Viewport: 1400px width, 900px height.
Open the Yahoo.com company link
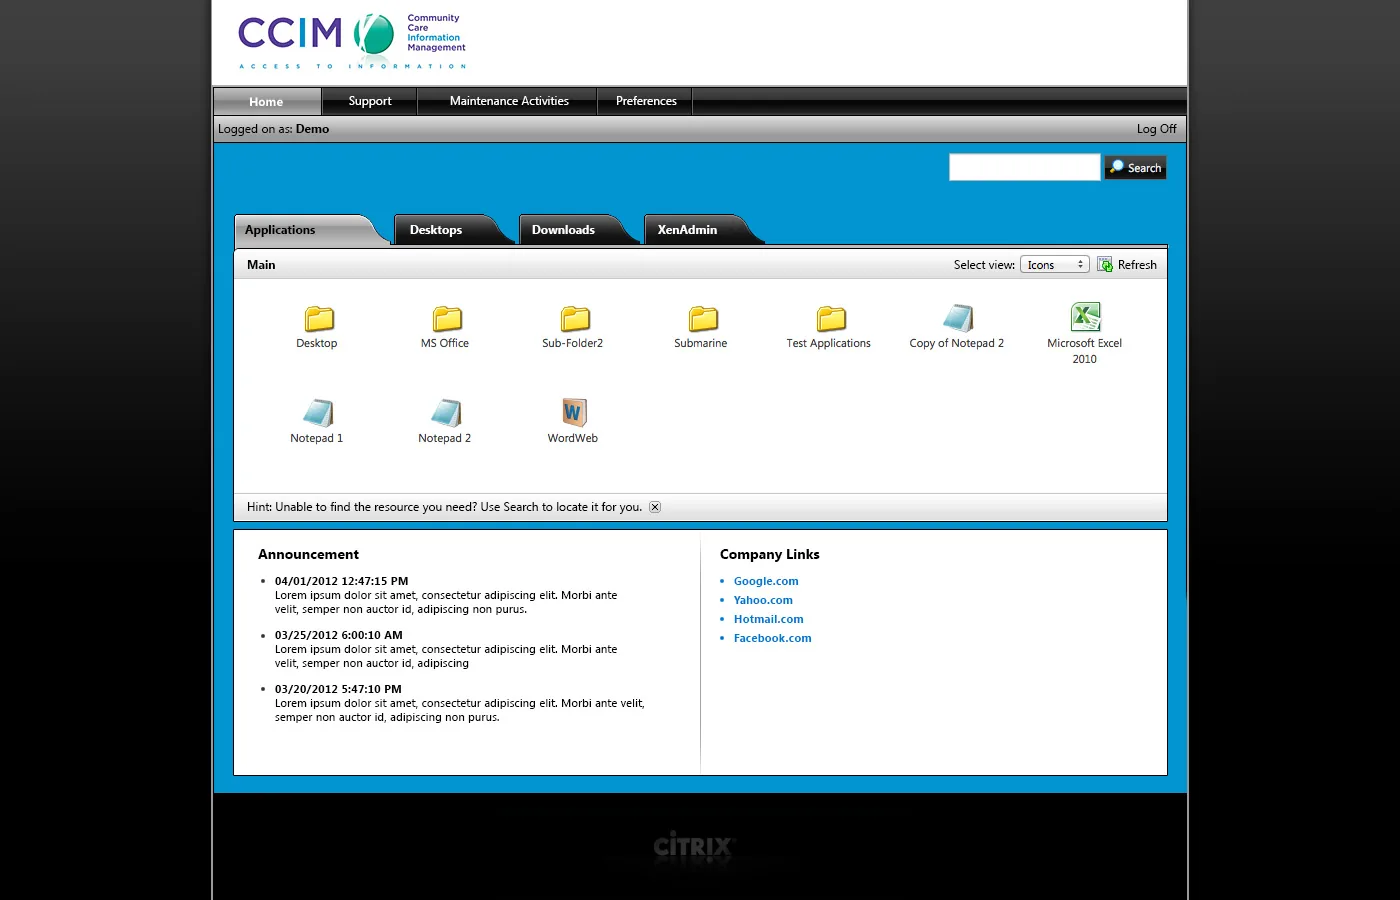[x=763, y=600]
